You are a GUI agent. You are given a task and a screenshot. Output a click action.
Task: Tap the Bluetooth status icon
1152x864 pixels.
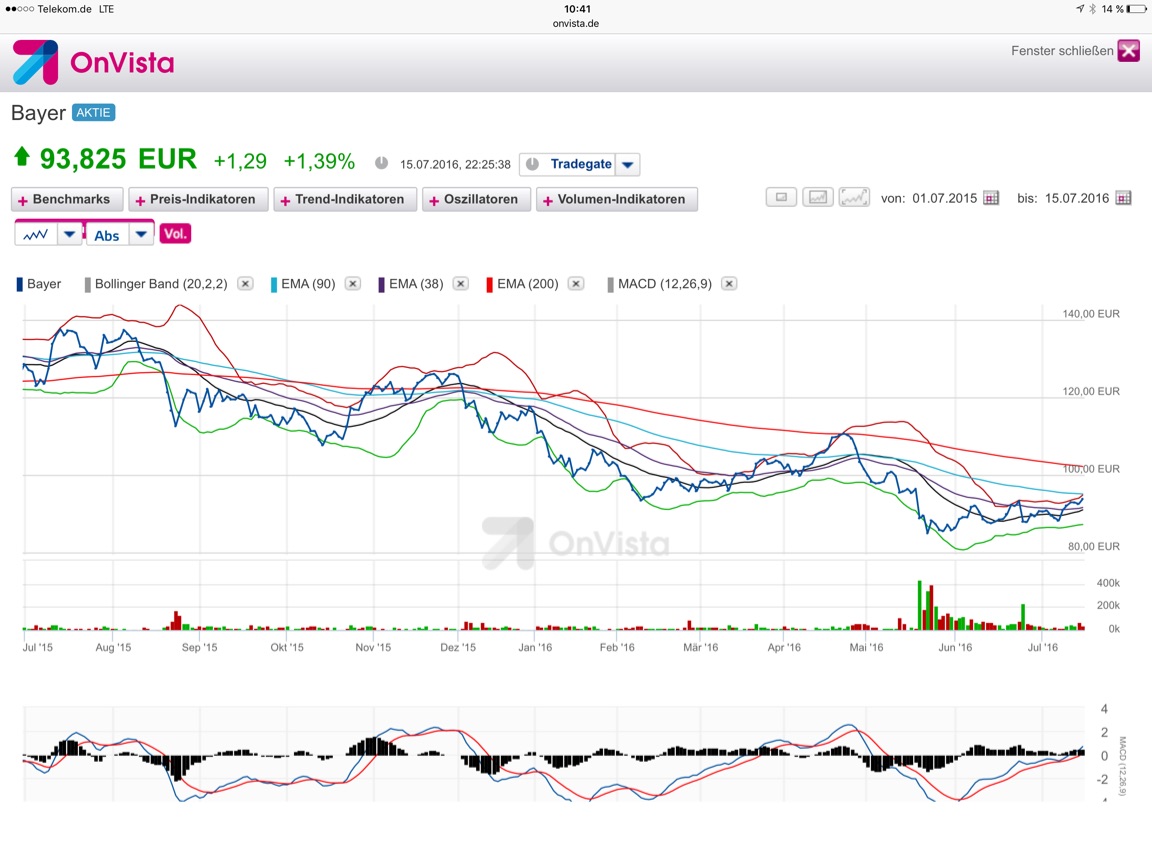[x=1092, y=9]
